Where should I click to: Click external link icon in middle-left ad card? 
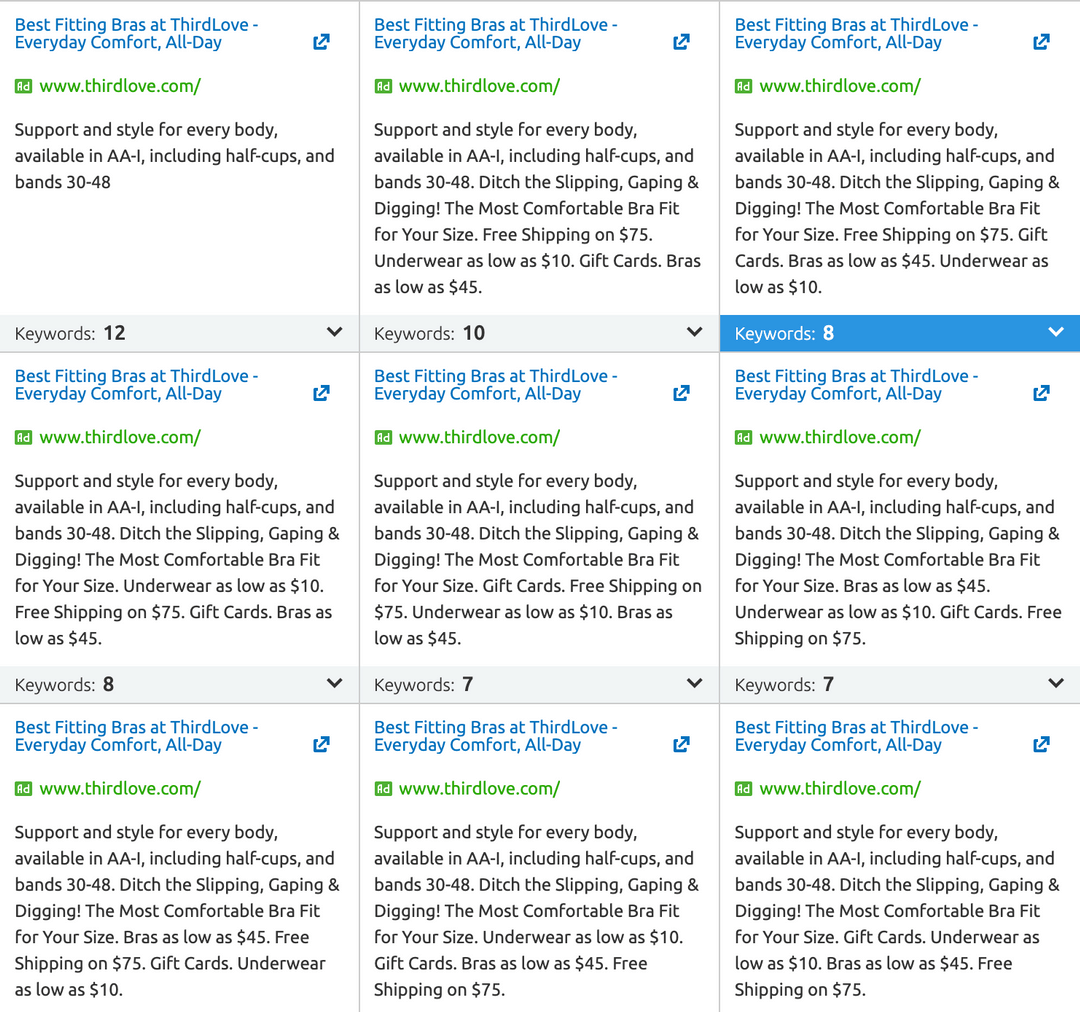click(321, 393)
